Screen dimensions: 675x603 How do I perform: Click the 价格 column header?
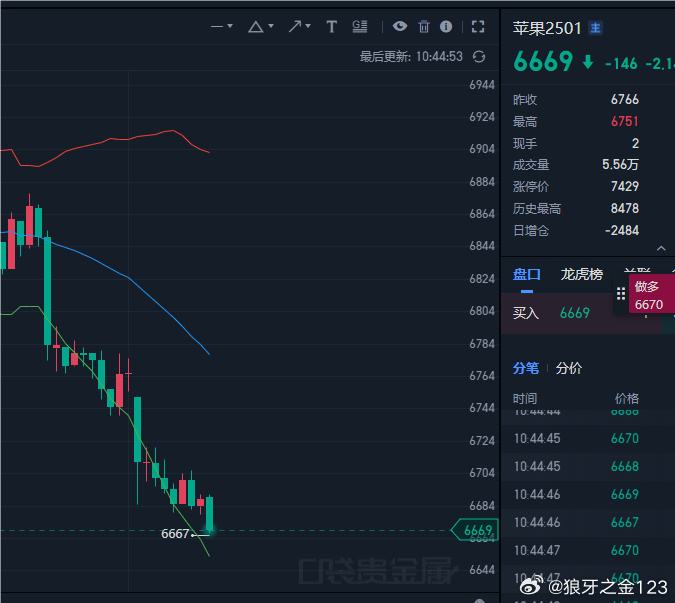[x=627, y=399]
